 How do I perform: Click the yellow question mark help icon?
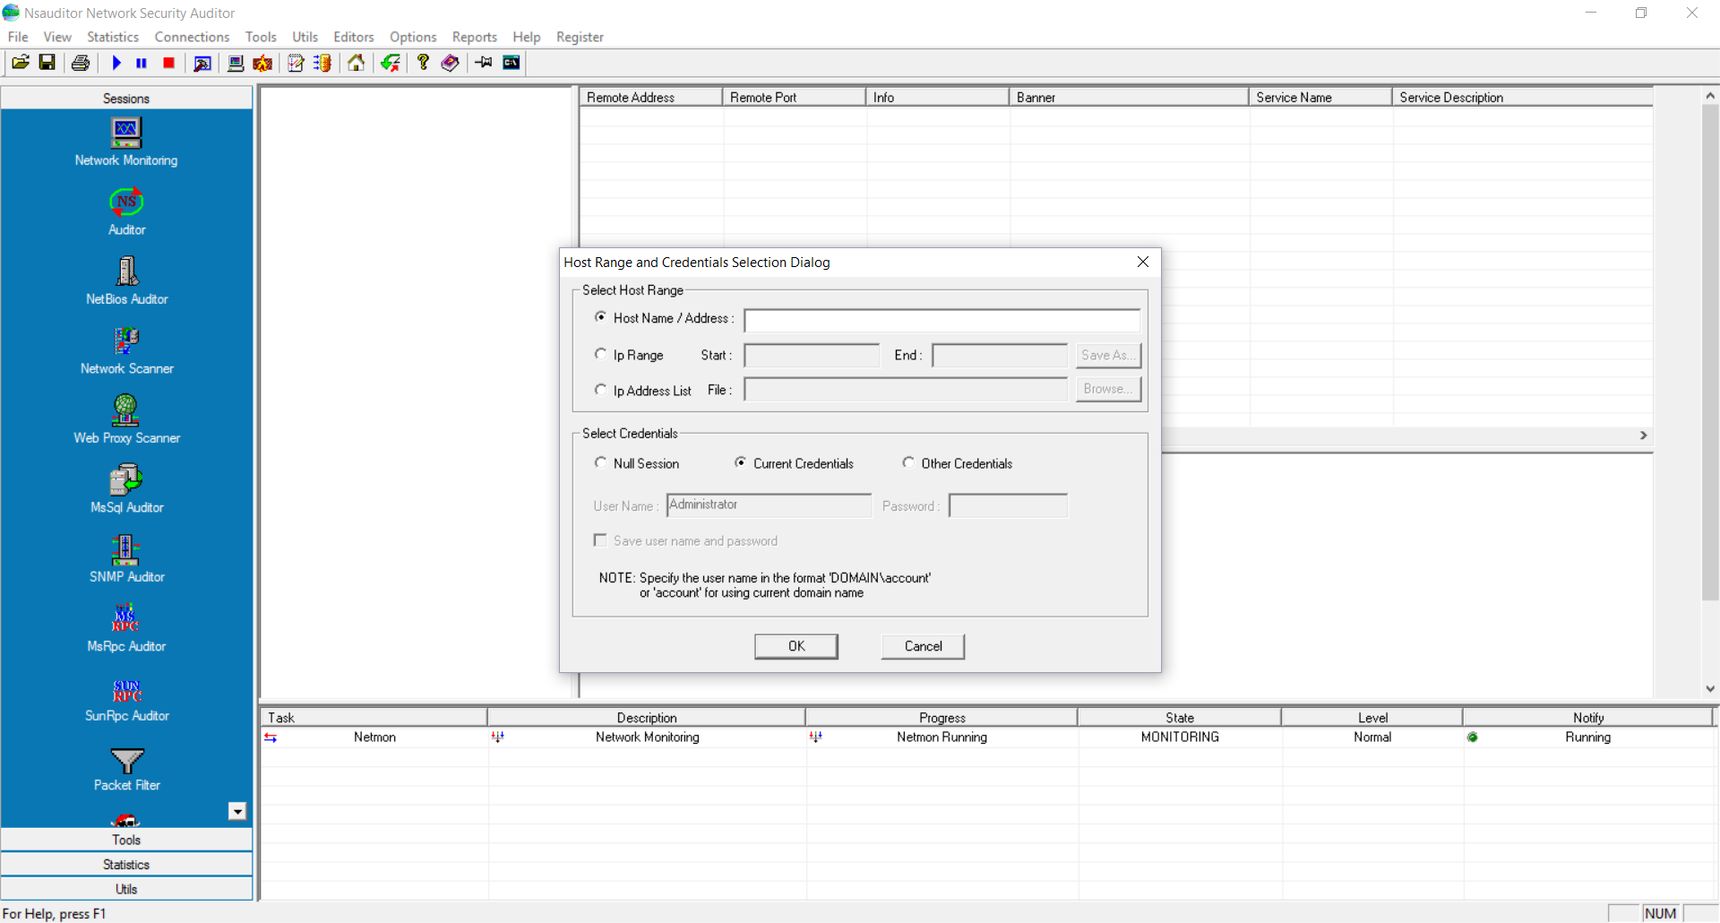point(423,63)
